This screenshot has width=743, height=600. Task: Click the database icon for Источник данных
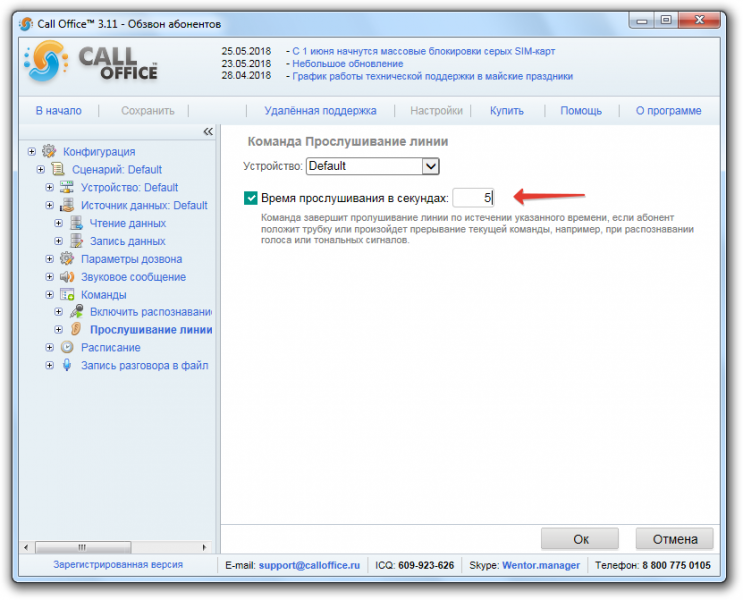click(67, 205)
